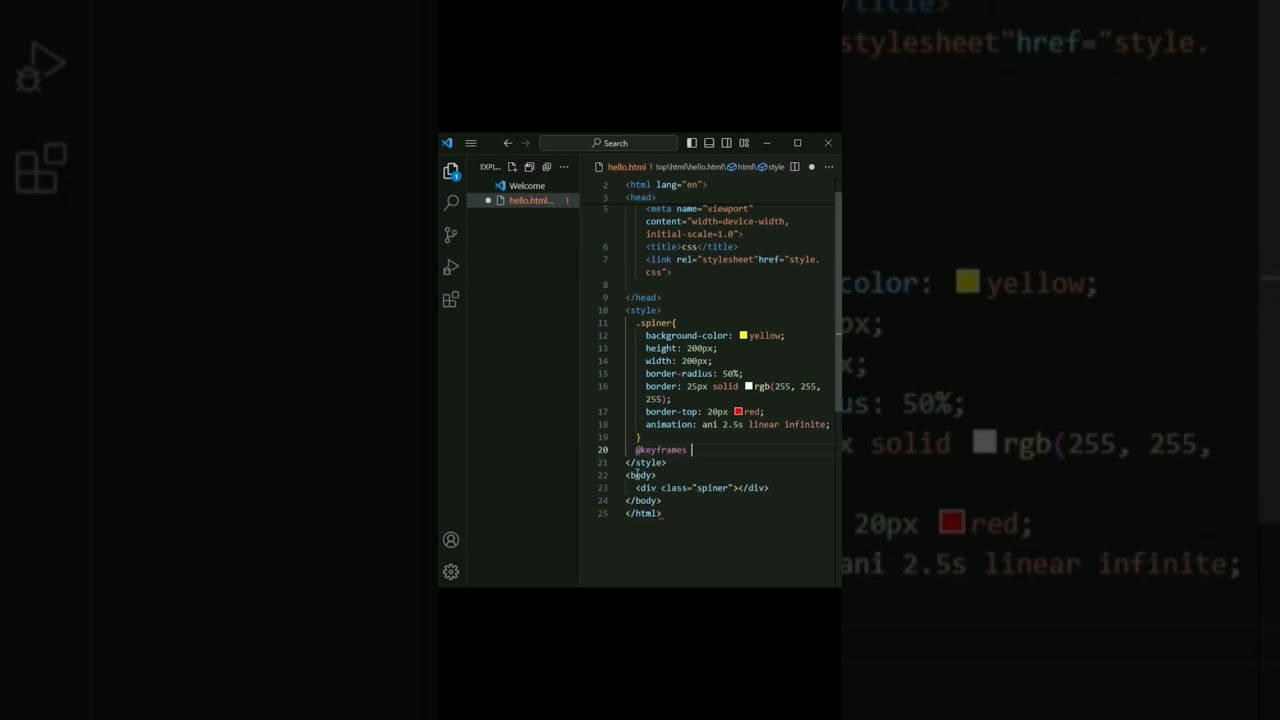
Task: Open the Run and Debug view
Action: click(x=451, y=267)
